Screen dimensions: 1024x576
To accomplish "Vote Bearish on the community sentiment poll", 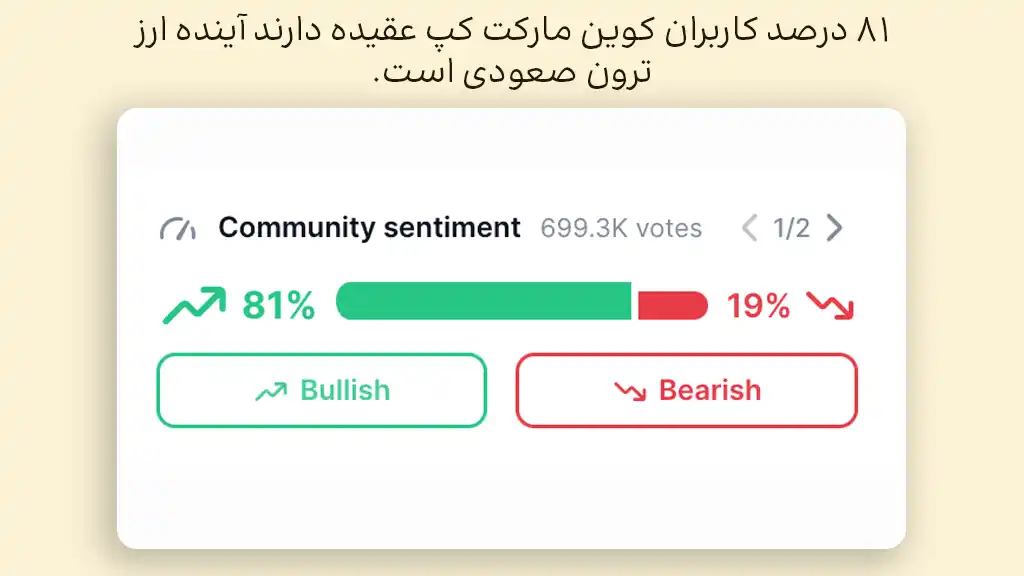I will (x=686, y=391).
